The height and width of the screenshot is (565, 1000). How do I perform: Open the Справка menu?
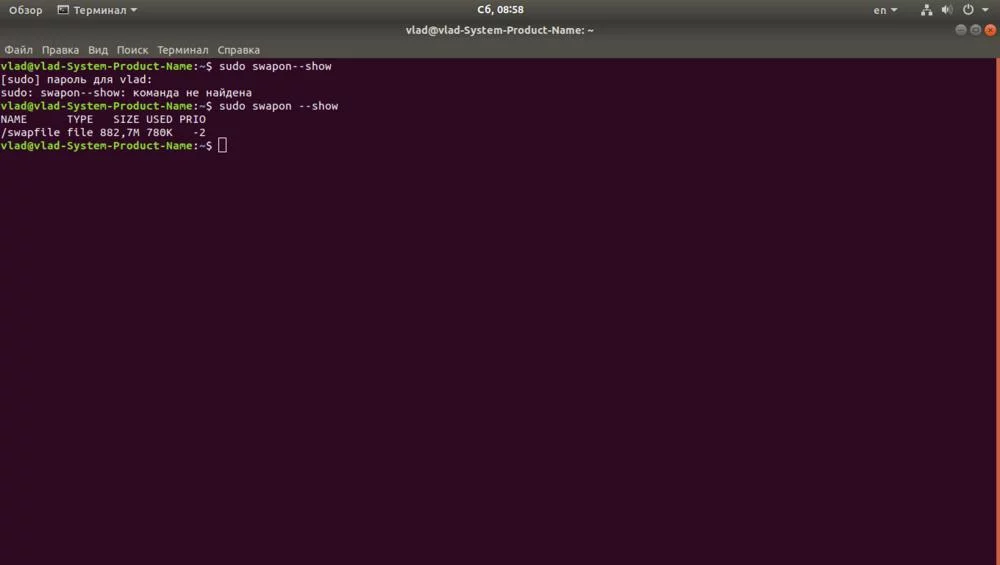click(239, 50)
